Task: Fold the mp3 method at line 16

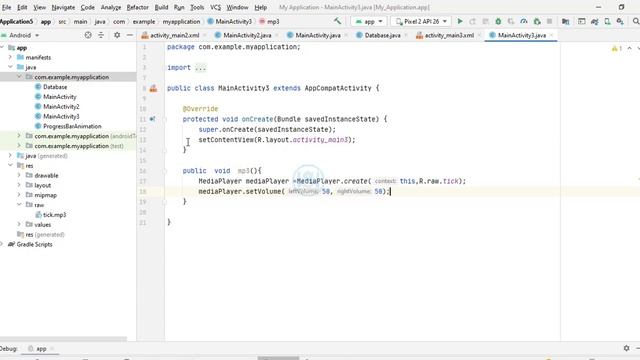Action: 165,171
